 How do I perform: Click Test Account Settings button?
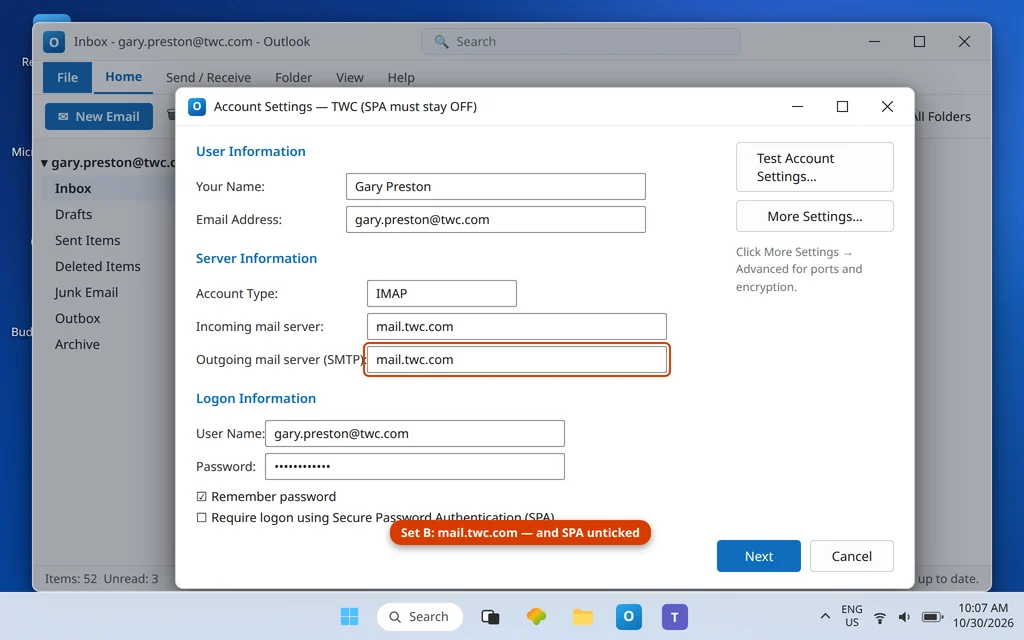(814, 167)
